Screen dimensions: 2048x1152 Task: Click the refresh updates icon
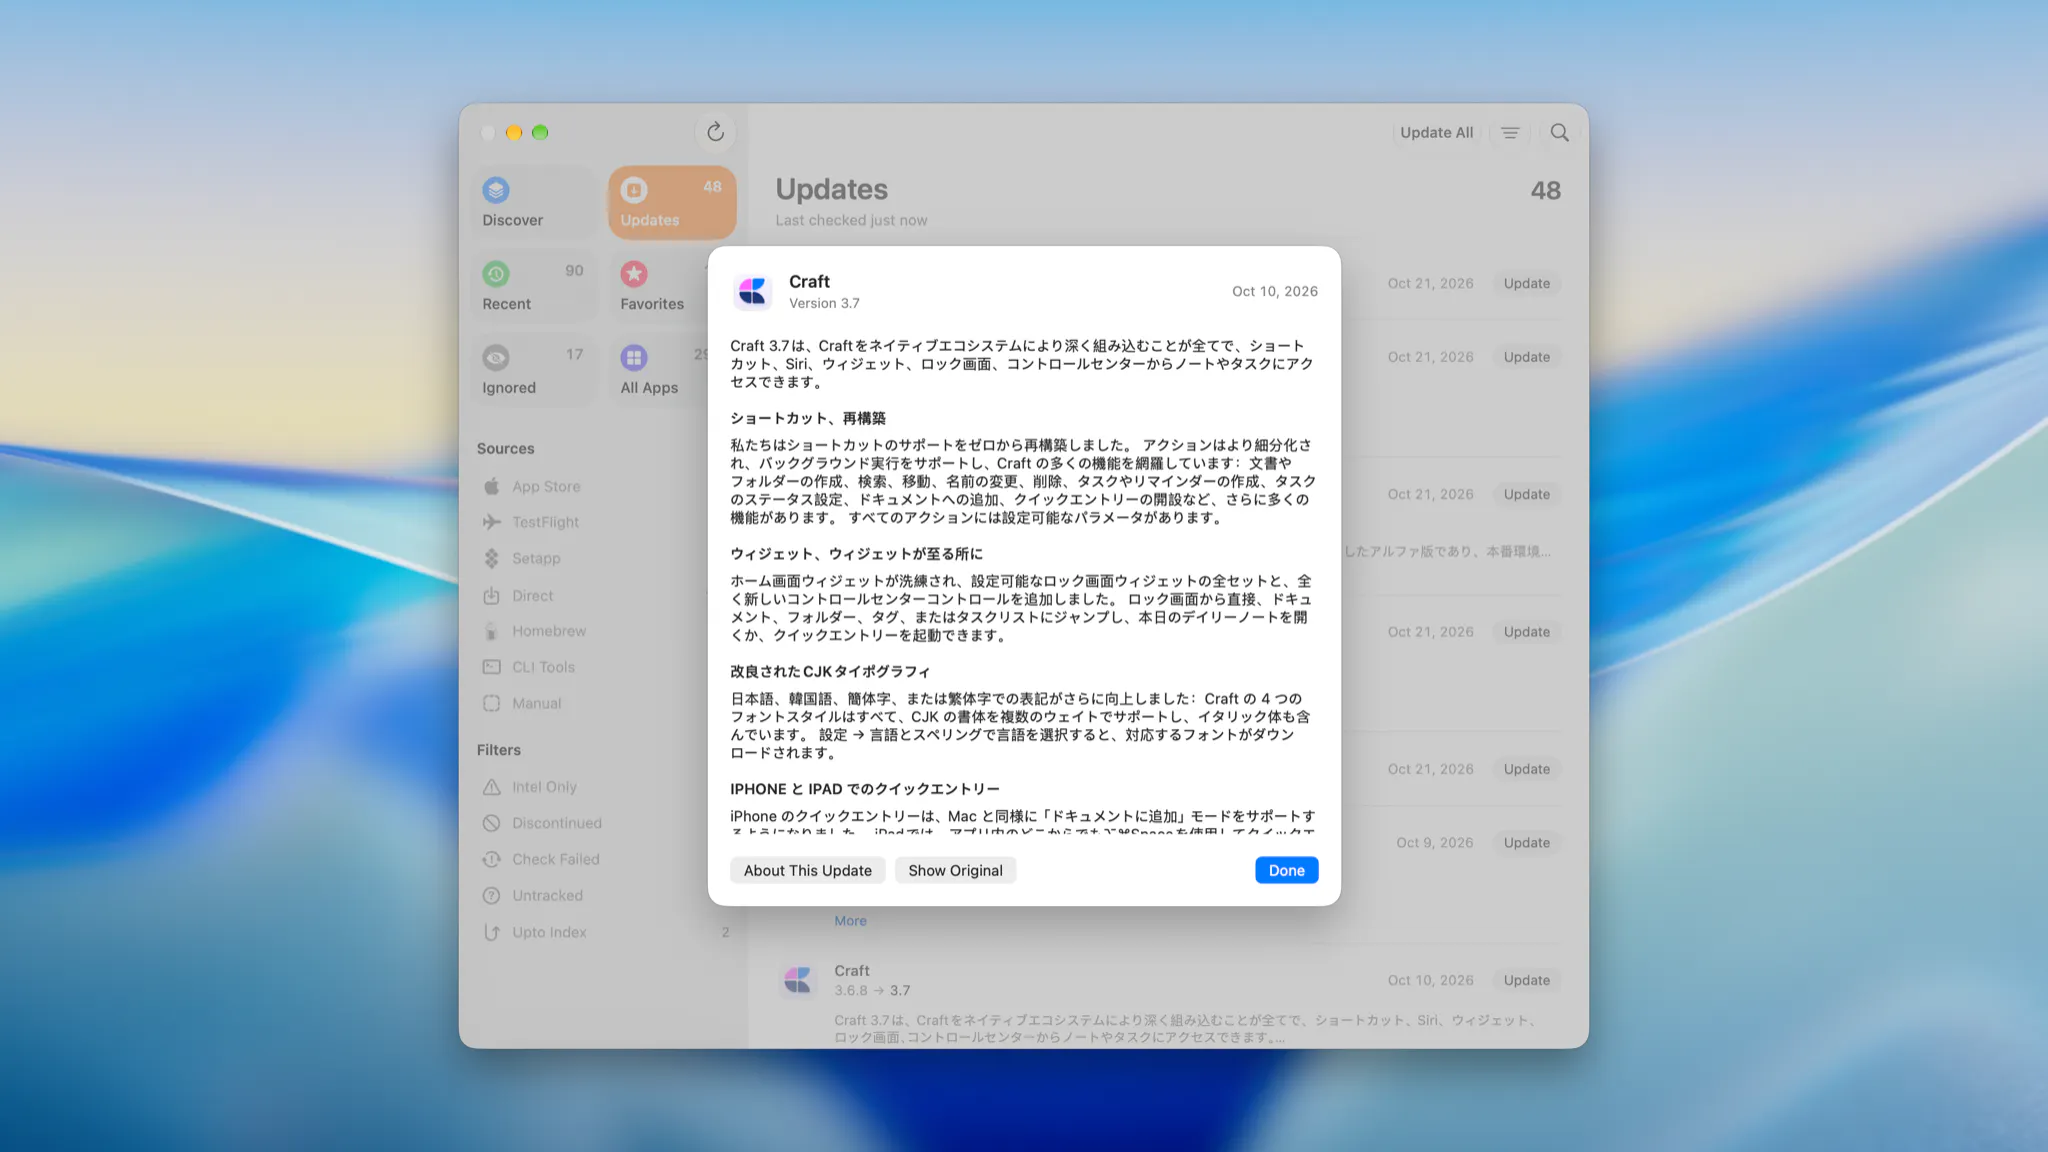point(715,132)
